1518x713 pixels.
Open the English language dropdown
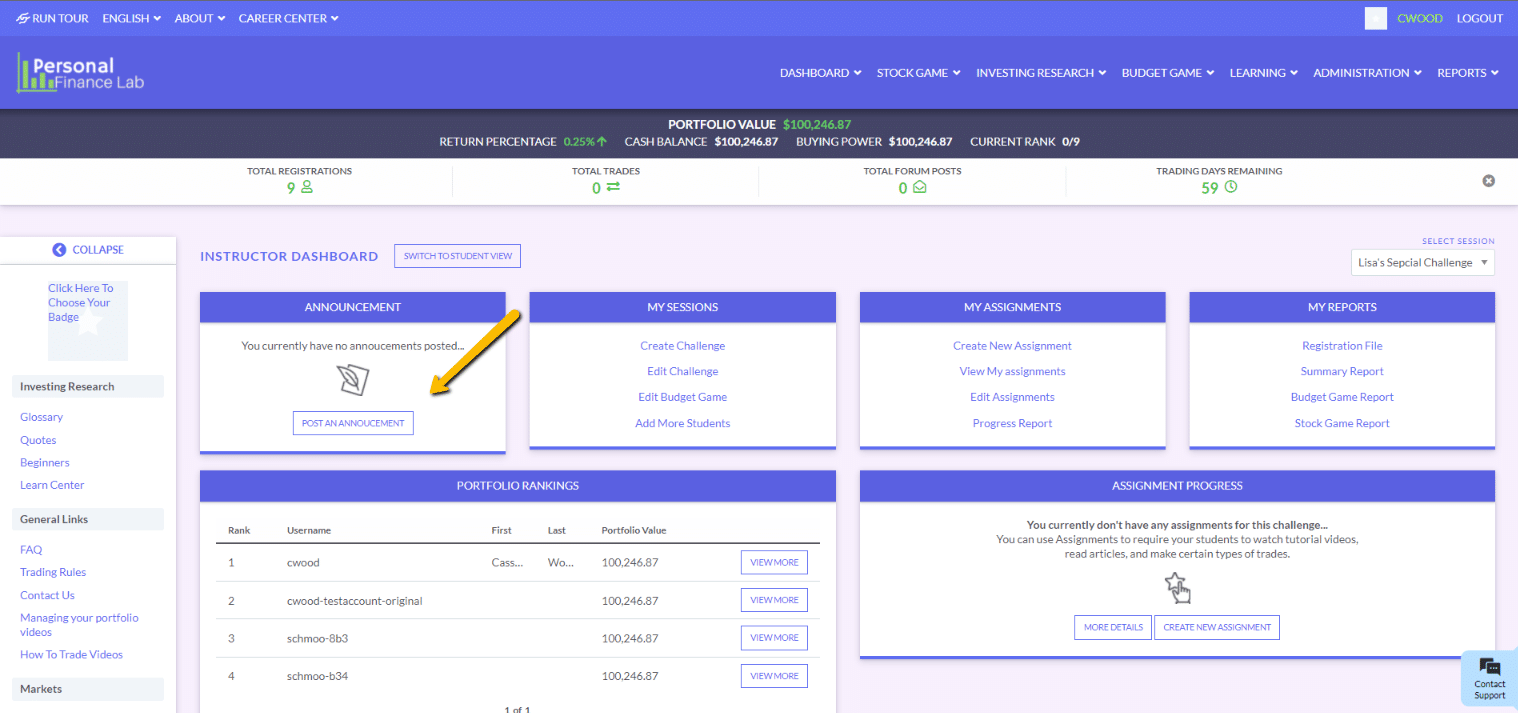click(x=131, y=18)
